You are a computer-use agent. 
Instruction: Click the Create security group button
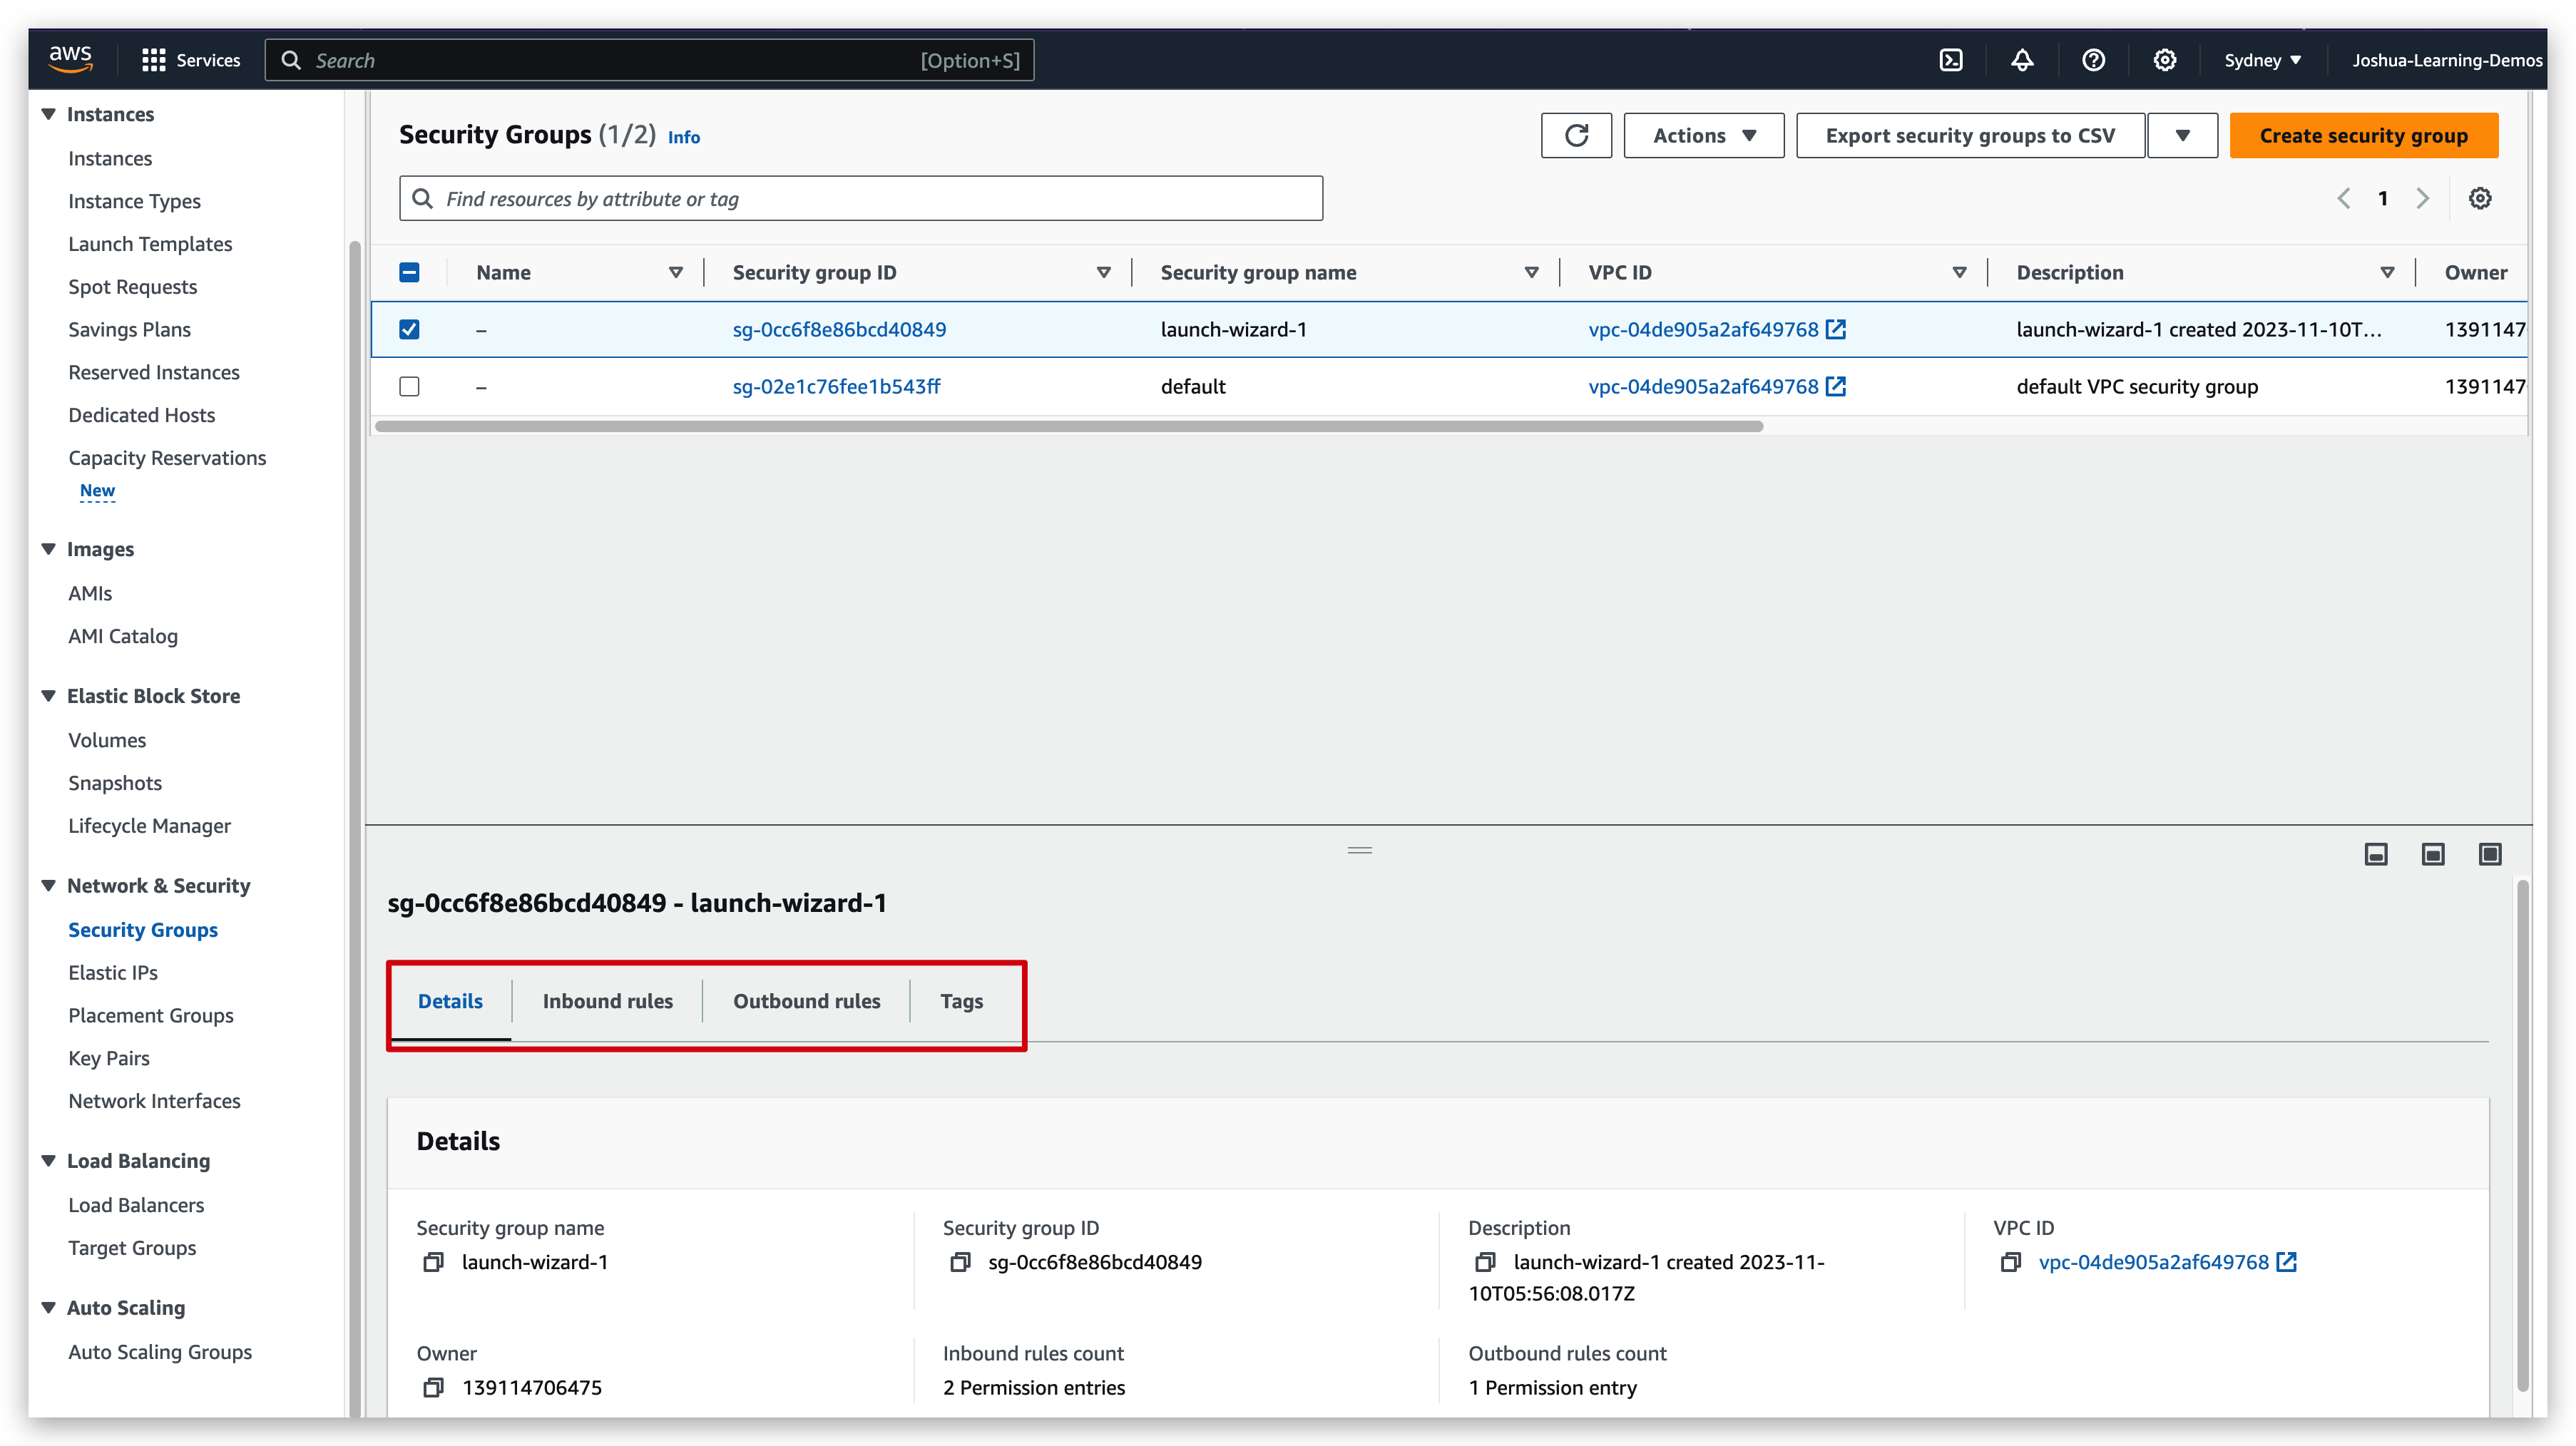(2364, 135)
